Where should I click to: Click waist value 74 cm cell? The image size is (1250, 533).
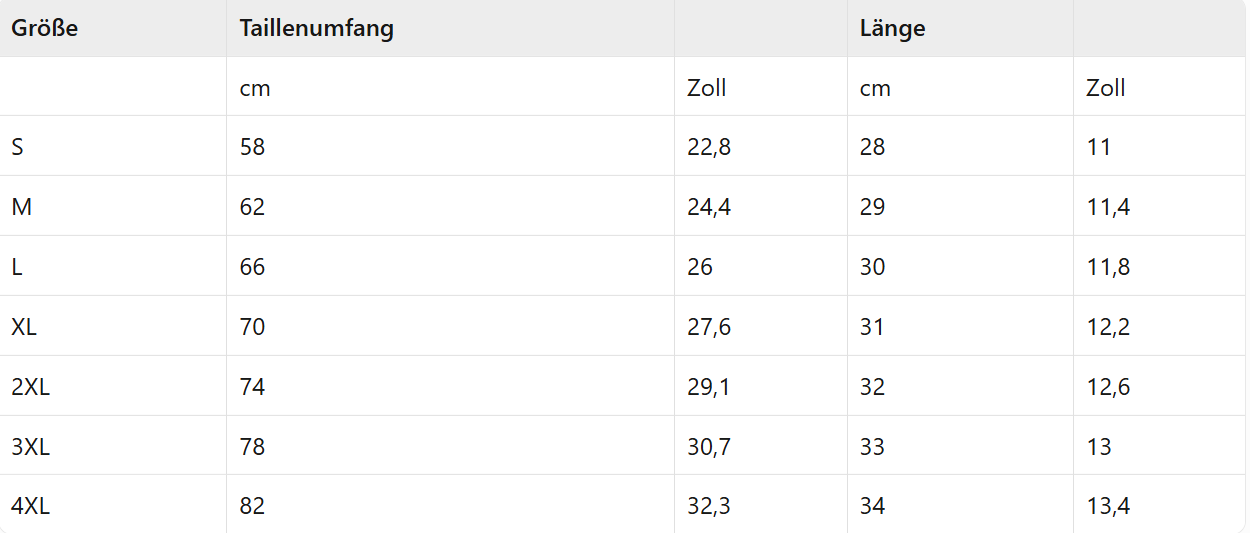[252, 387]
